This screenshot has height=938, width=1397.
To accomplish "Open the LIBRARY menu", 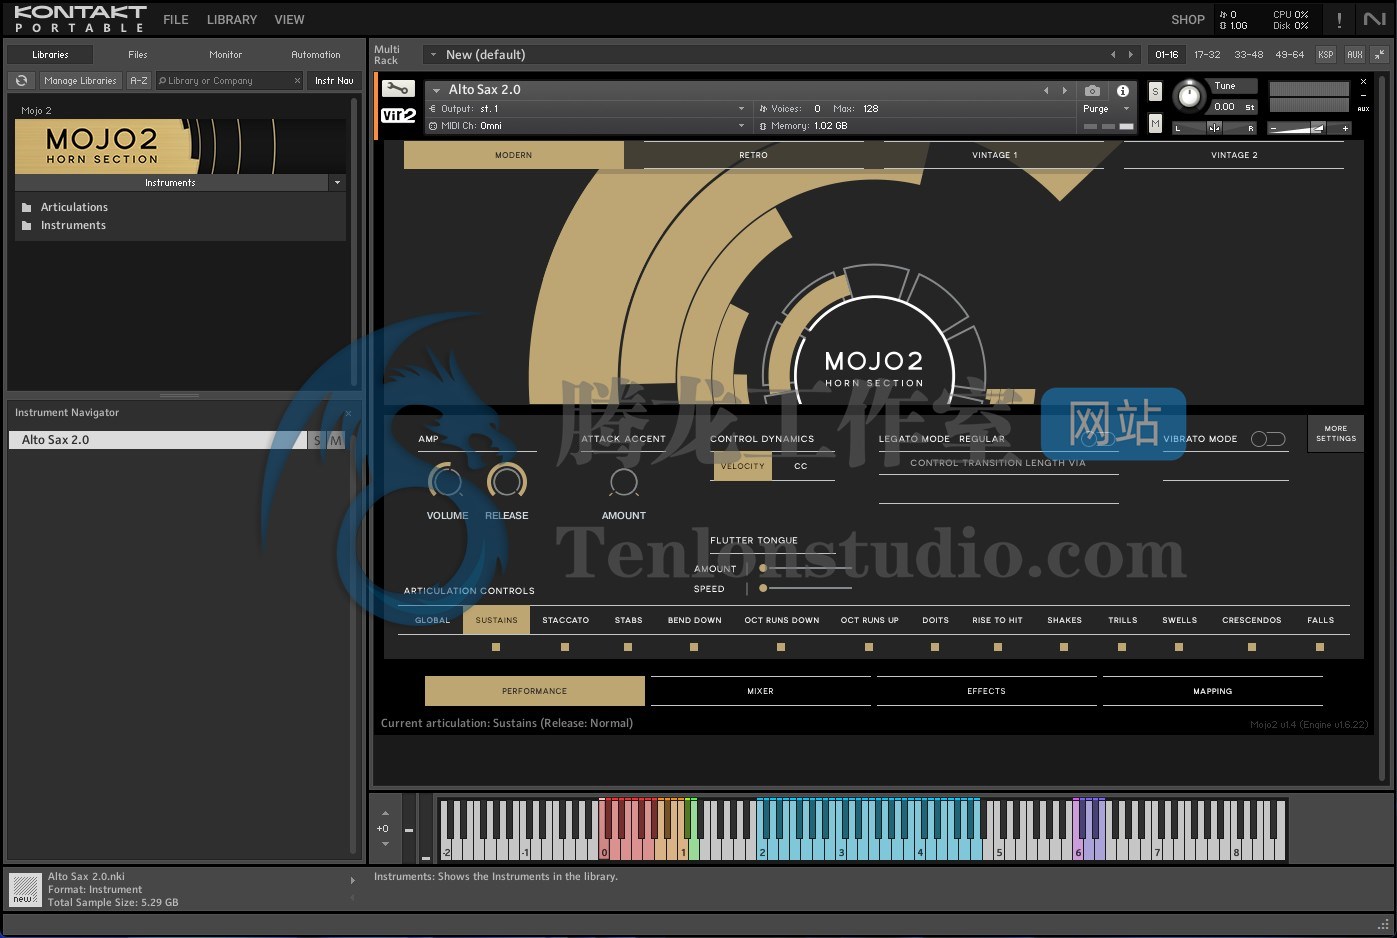I will tap(232, 19).
